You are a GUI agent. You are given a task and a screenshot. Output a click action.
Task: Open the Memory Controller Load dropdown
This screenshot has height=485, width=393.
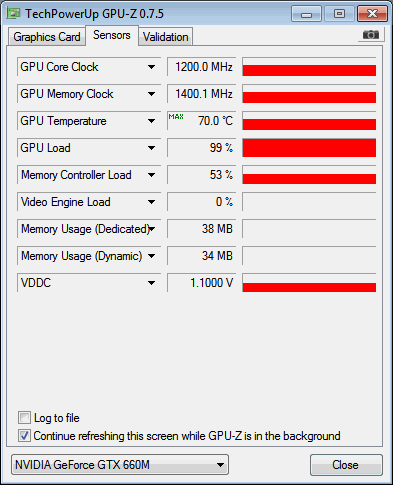point(151,175)
